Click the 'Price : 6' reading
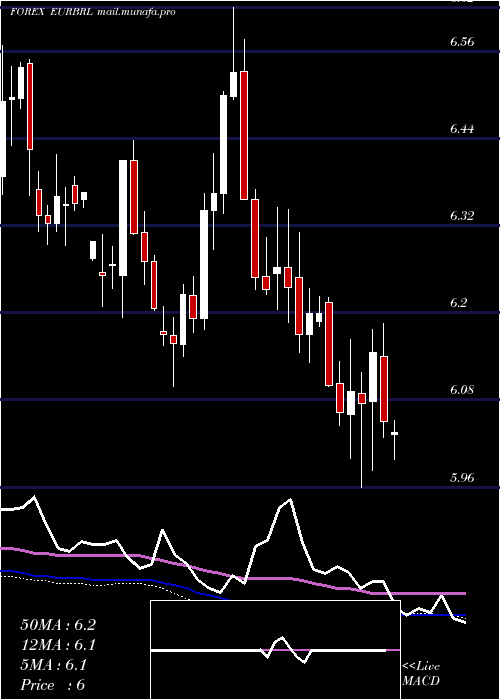 point(53,685)
